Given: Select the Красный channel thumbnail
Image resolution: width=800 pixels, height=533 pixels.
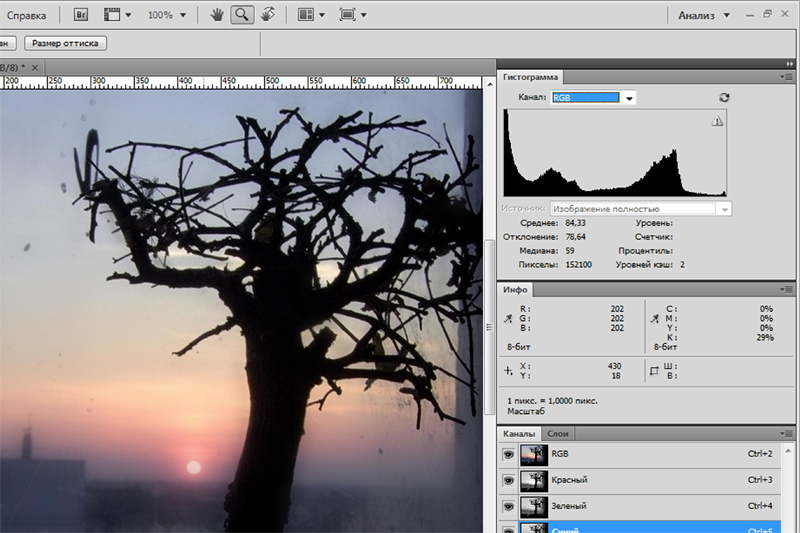Looking at the screenshot, I should (x=533, y=480).
